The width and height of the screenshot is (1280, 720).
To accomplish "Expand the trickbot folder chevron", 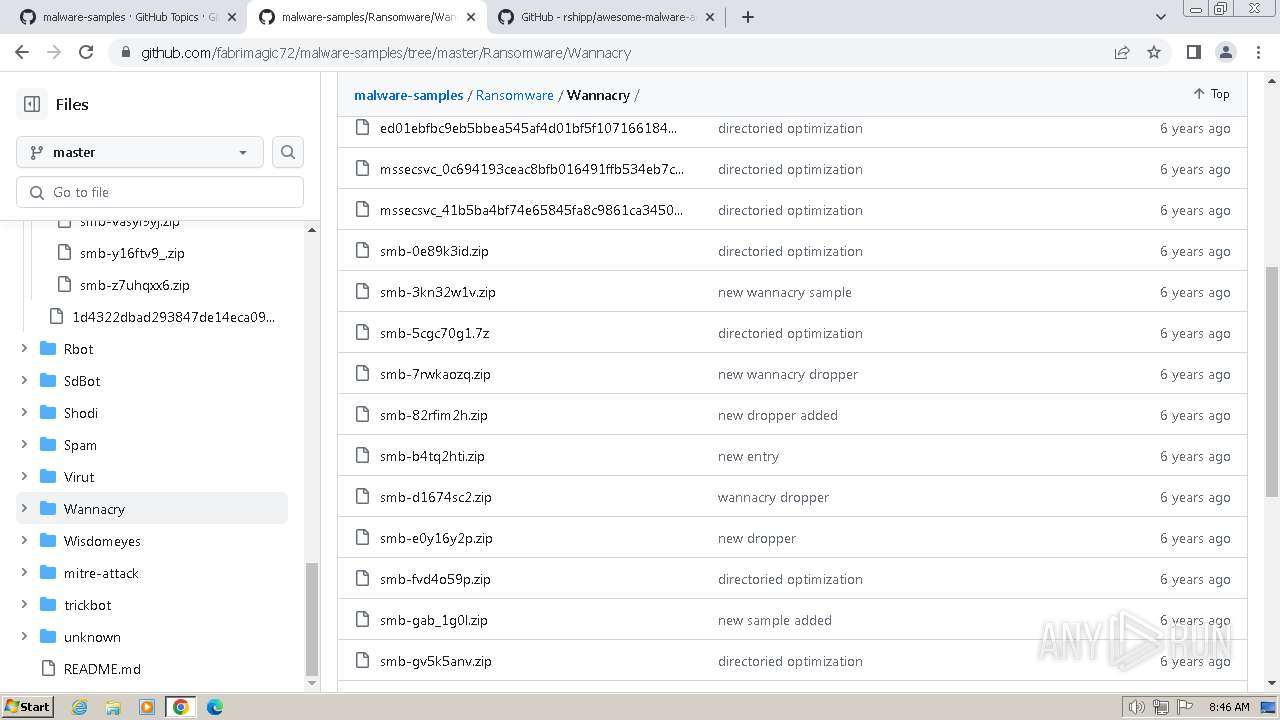I will pos(24,605).
